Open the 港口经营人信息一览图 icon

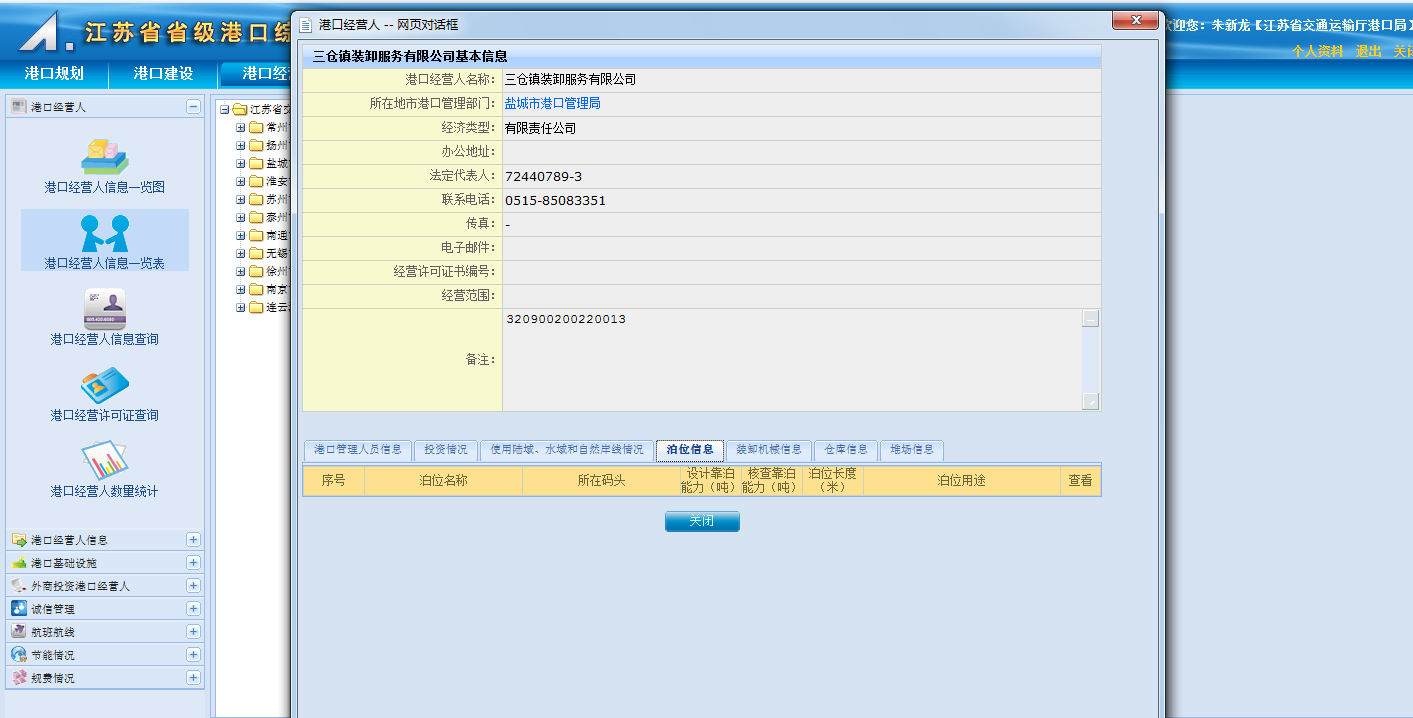click(x=104, y=156)
